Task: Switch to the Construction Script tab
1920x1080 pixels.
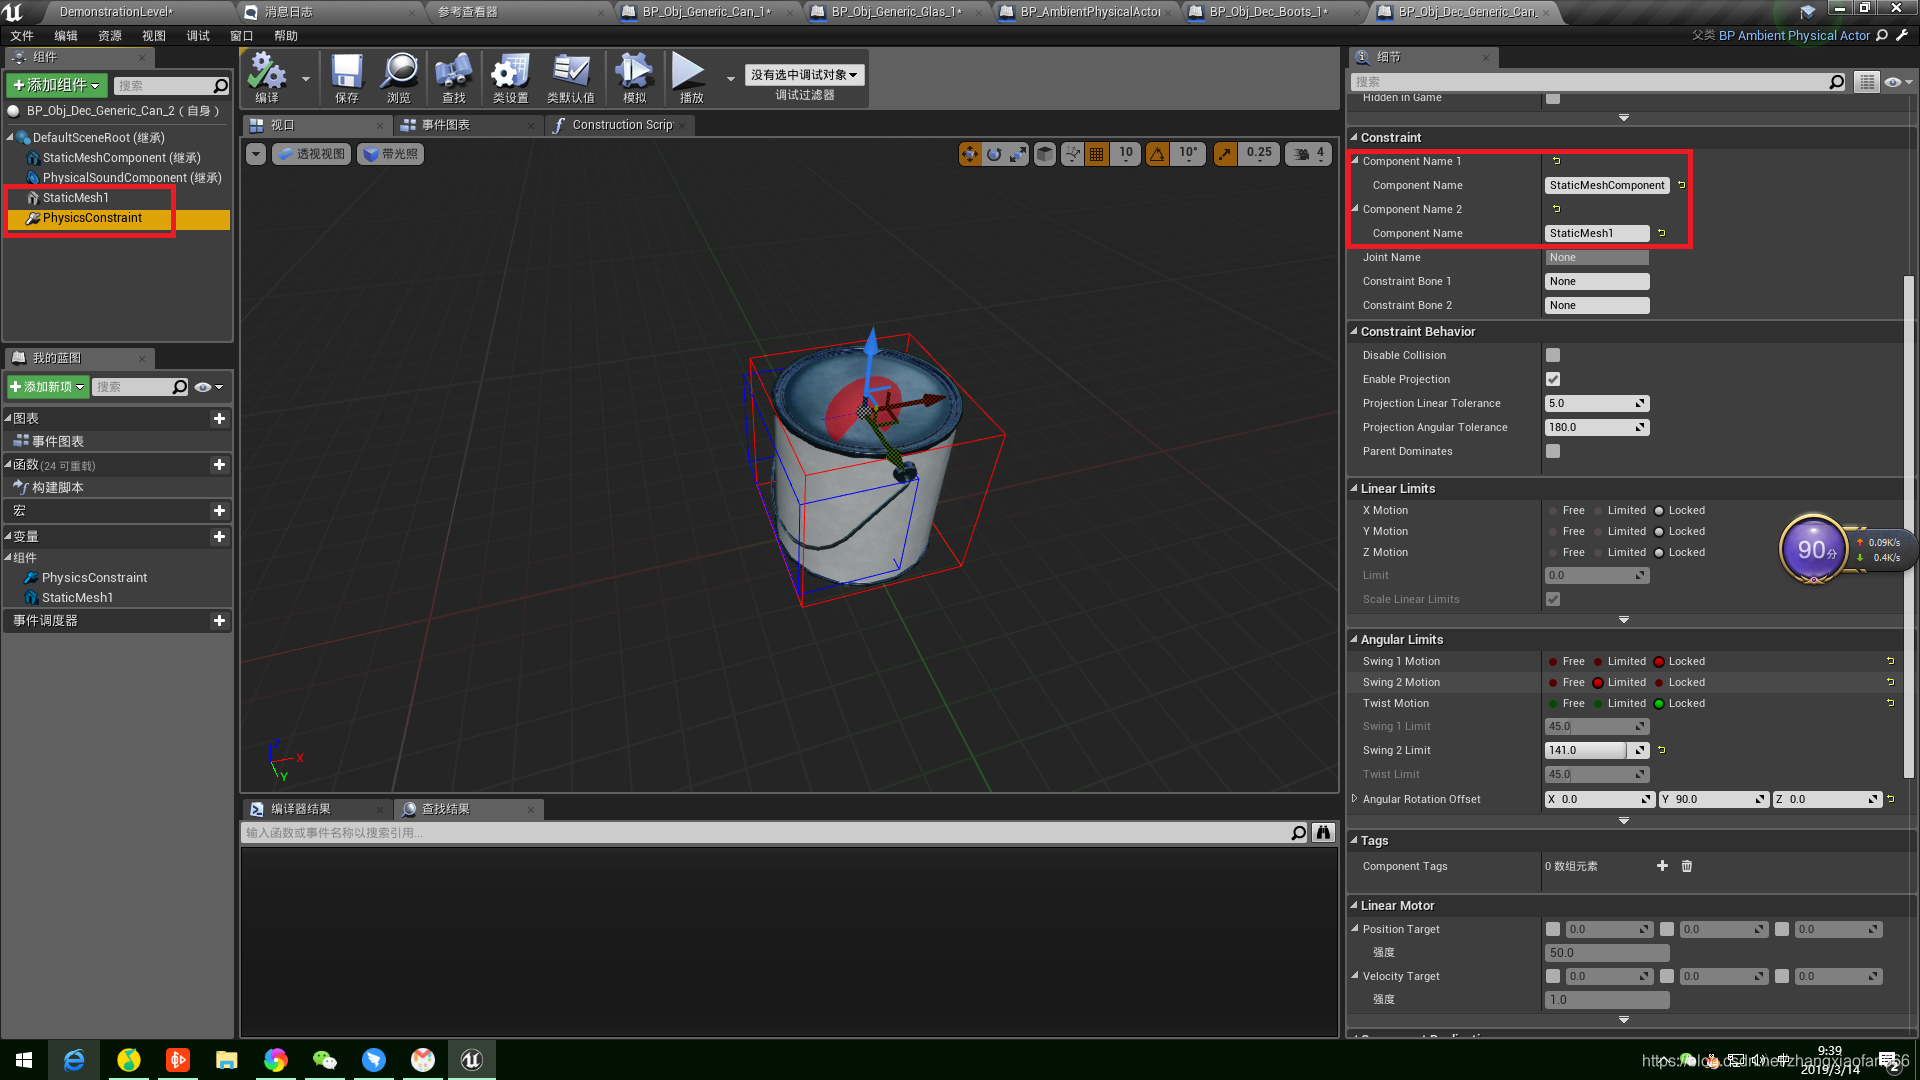Action: pyautogui.click(x=621, y=125)
